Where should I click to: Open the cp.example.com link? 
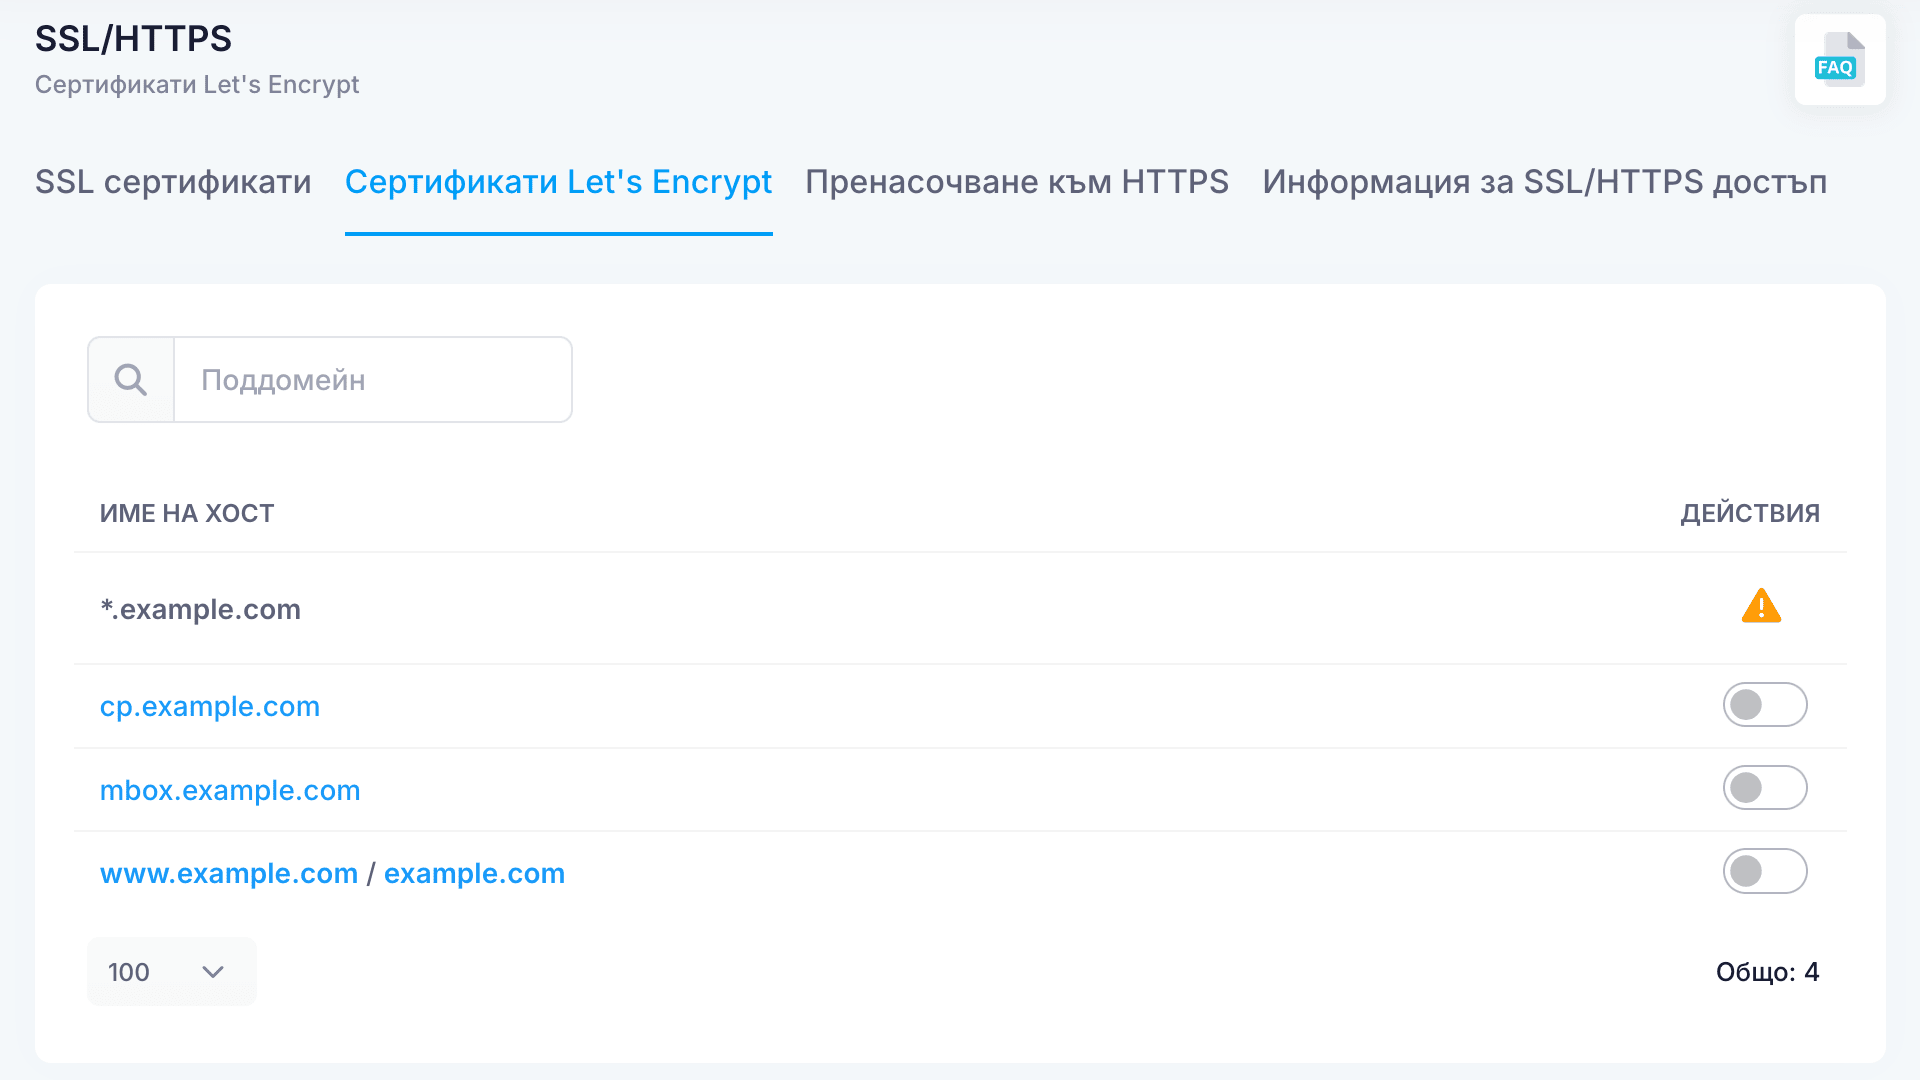click(210, 707)
